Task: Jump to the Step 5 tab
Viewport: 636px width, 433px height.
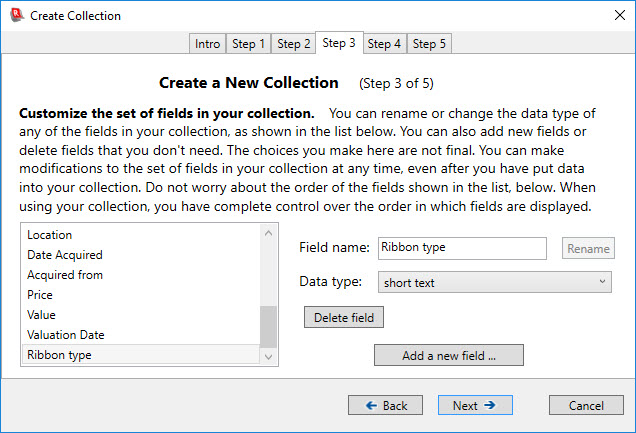Action: click(x=430, y=44)
